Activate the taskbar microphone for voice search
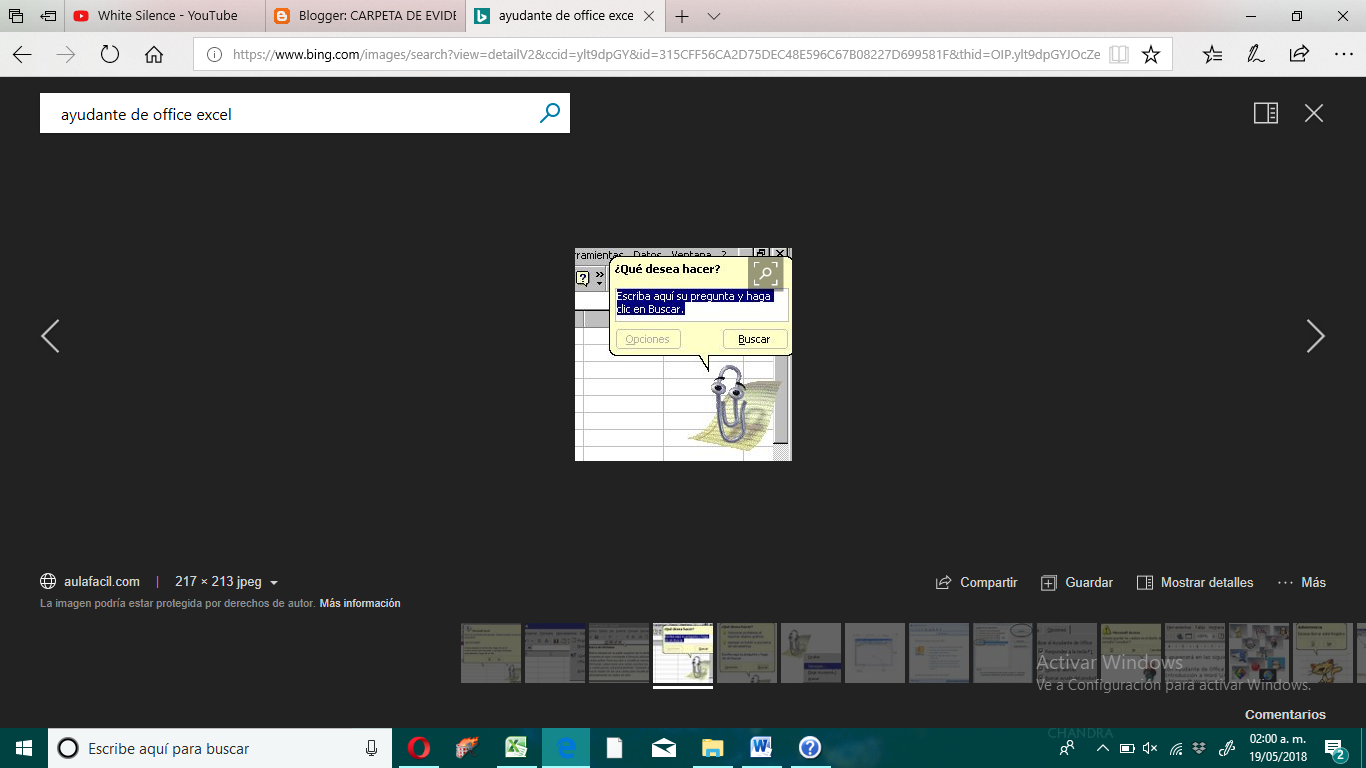 pos(371,748)
